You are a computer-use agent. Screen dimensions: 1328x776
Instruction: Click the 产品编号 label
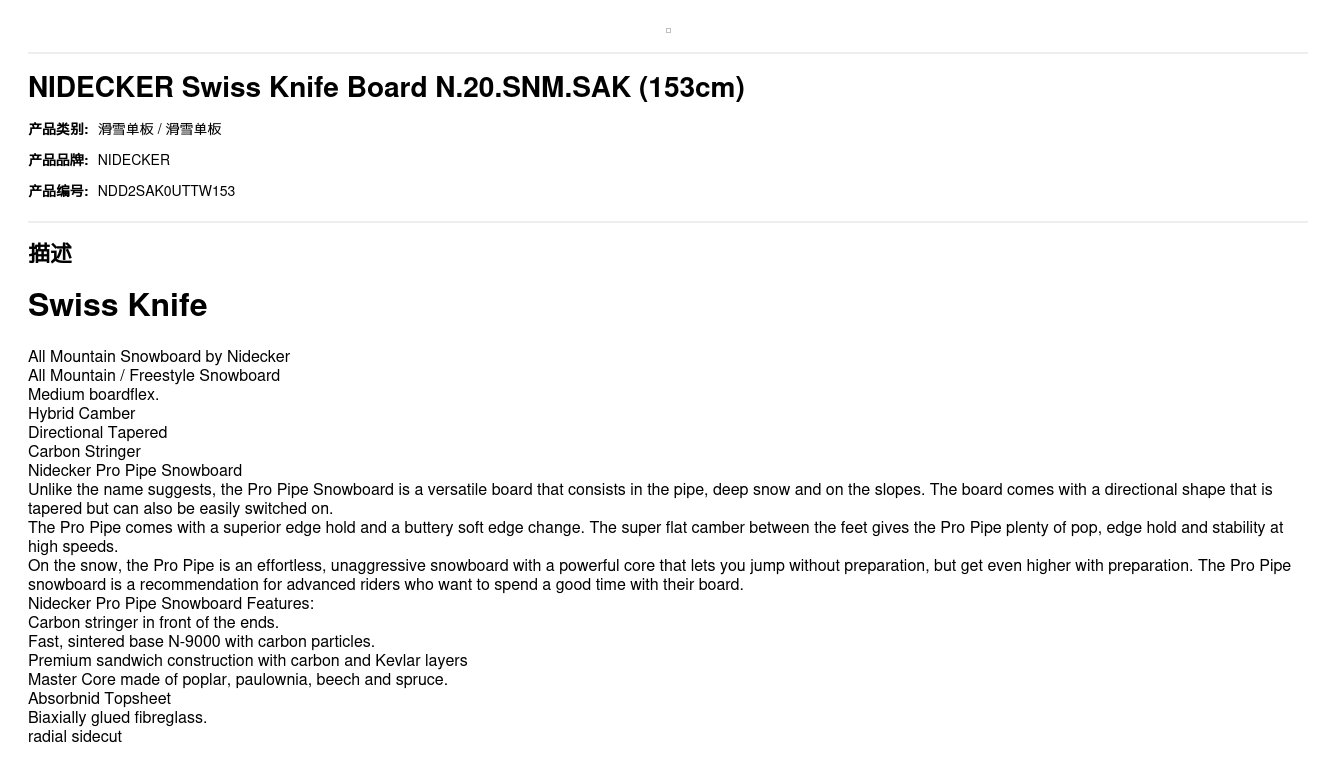click(x=58, y=191)
